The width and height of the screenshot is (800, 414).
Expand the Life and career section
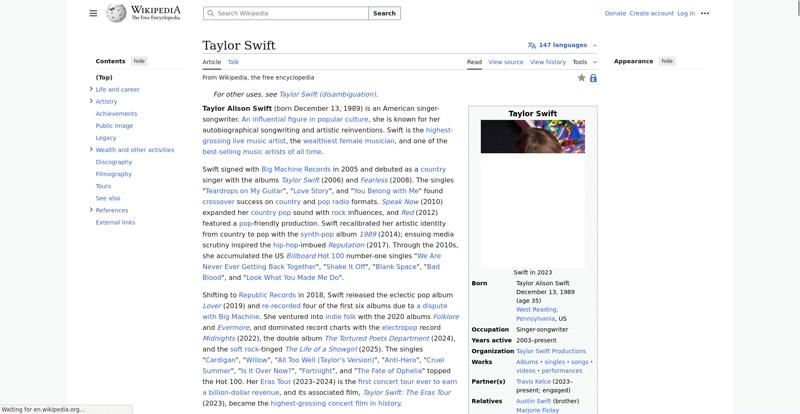pyautogui.click(x=91, y=89)
